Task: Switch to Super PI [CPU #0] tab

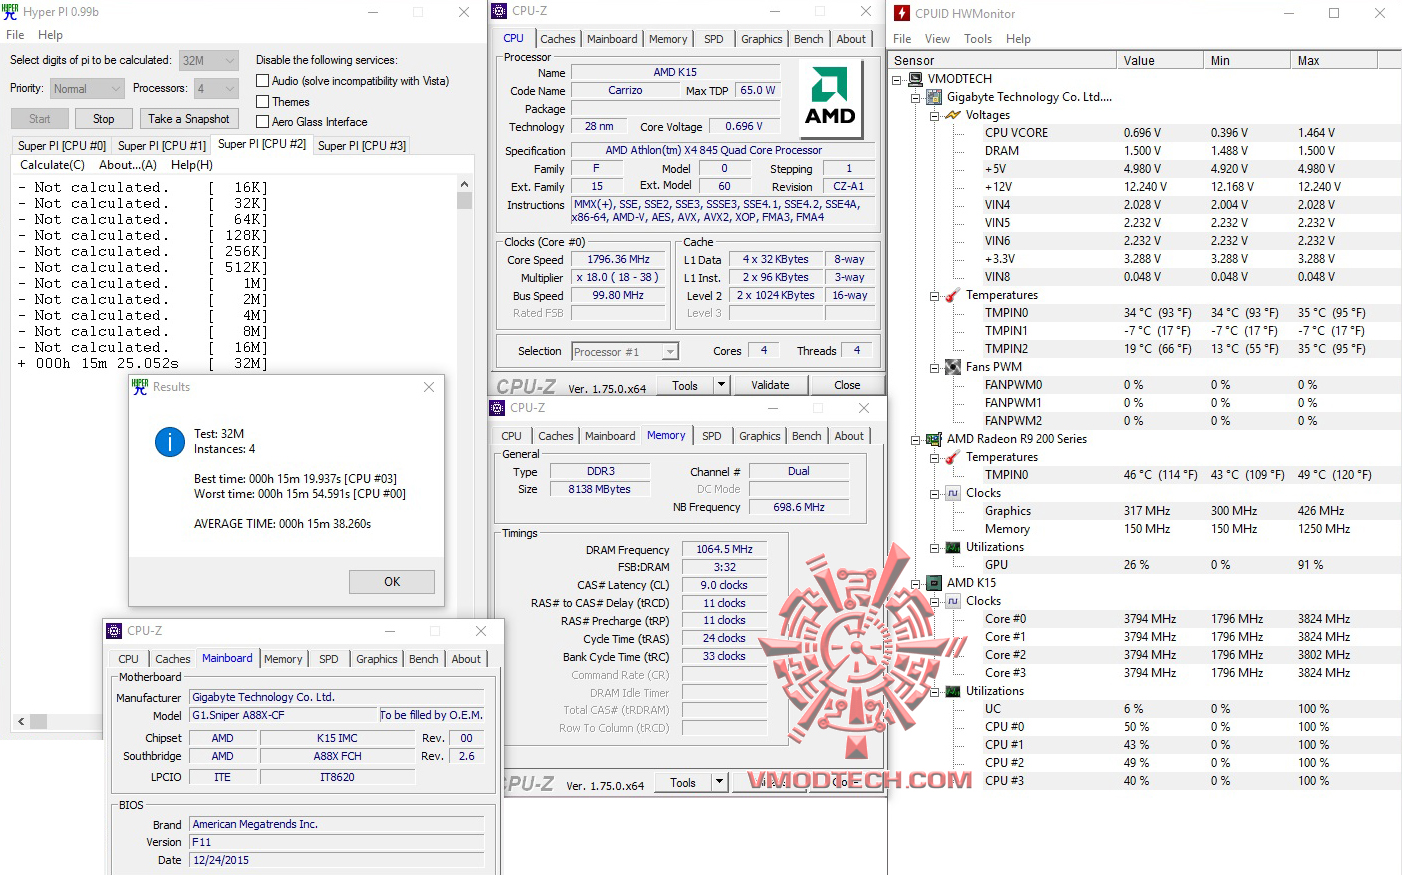Action: [62, 146]
